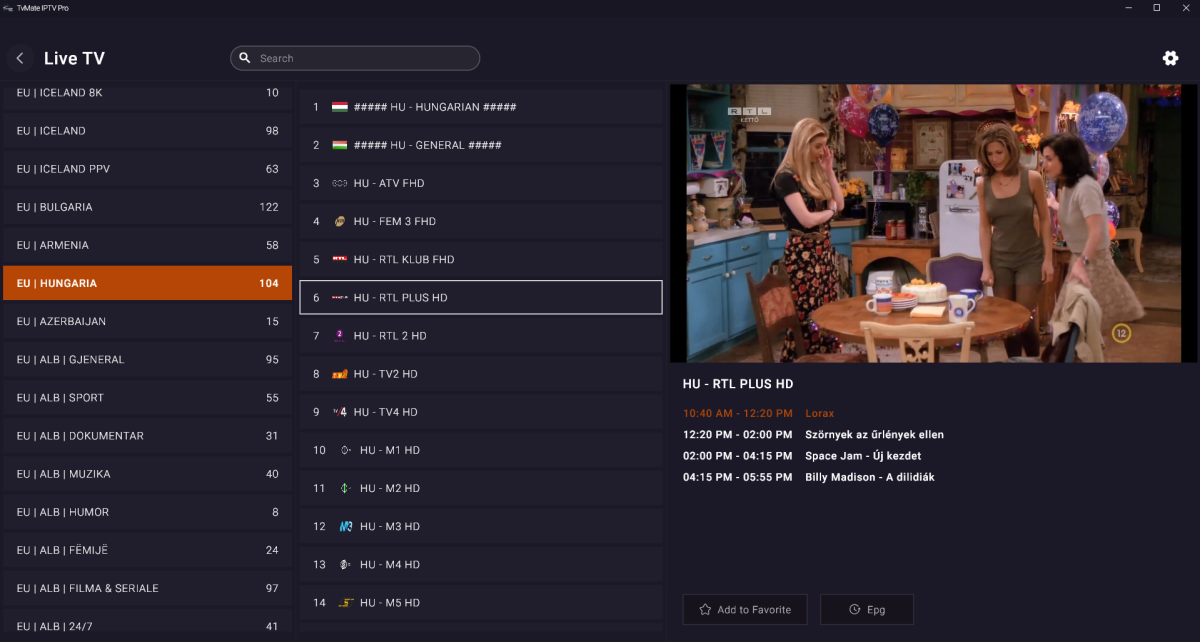The width and height of the screenshot is (1200, 642).
Task: Open the EU | ALB | SPORT category
Action: pyautogui.click(x=147, y=398)
